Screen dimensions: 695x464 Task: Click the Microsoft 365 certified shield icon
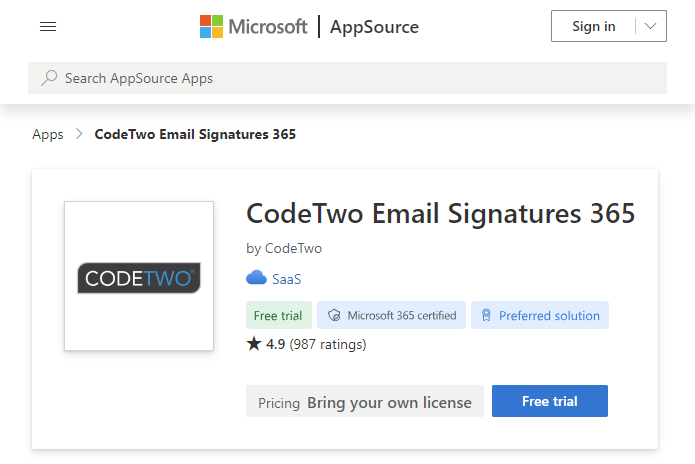click(334, 315)
